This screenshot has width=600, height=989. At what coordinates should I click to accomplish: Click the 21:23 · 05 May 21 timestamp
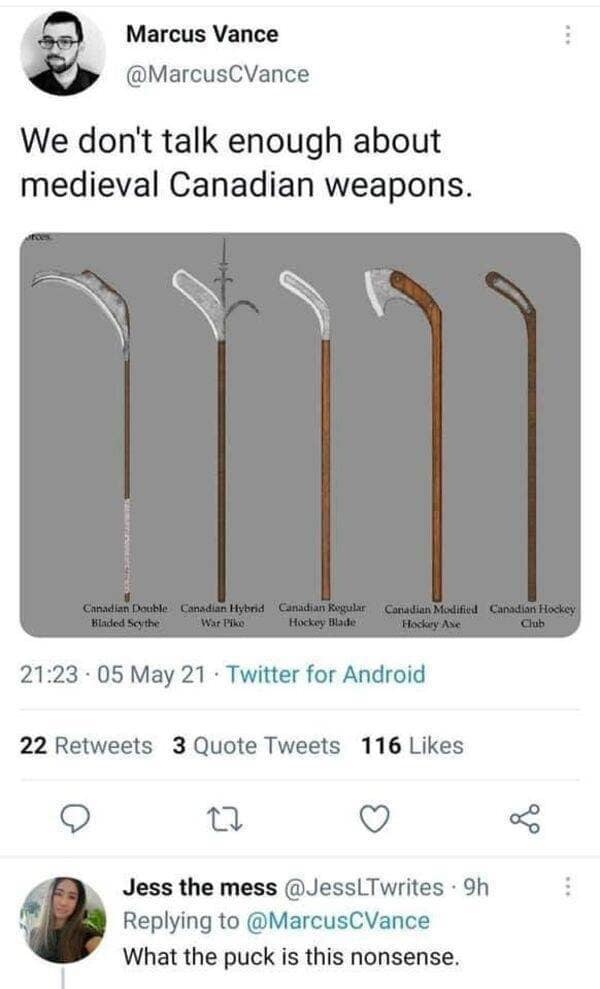pos(111,675)
